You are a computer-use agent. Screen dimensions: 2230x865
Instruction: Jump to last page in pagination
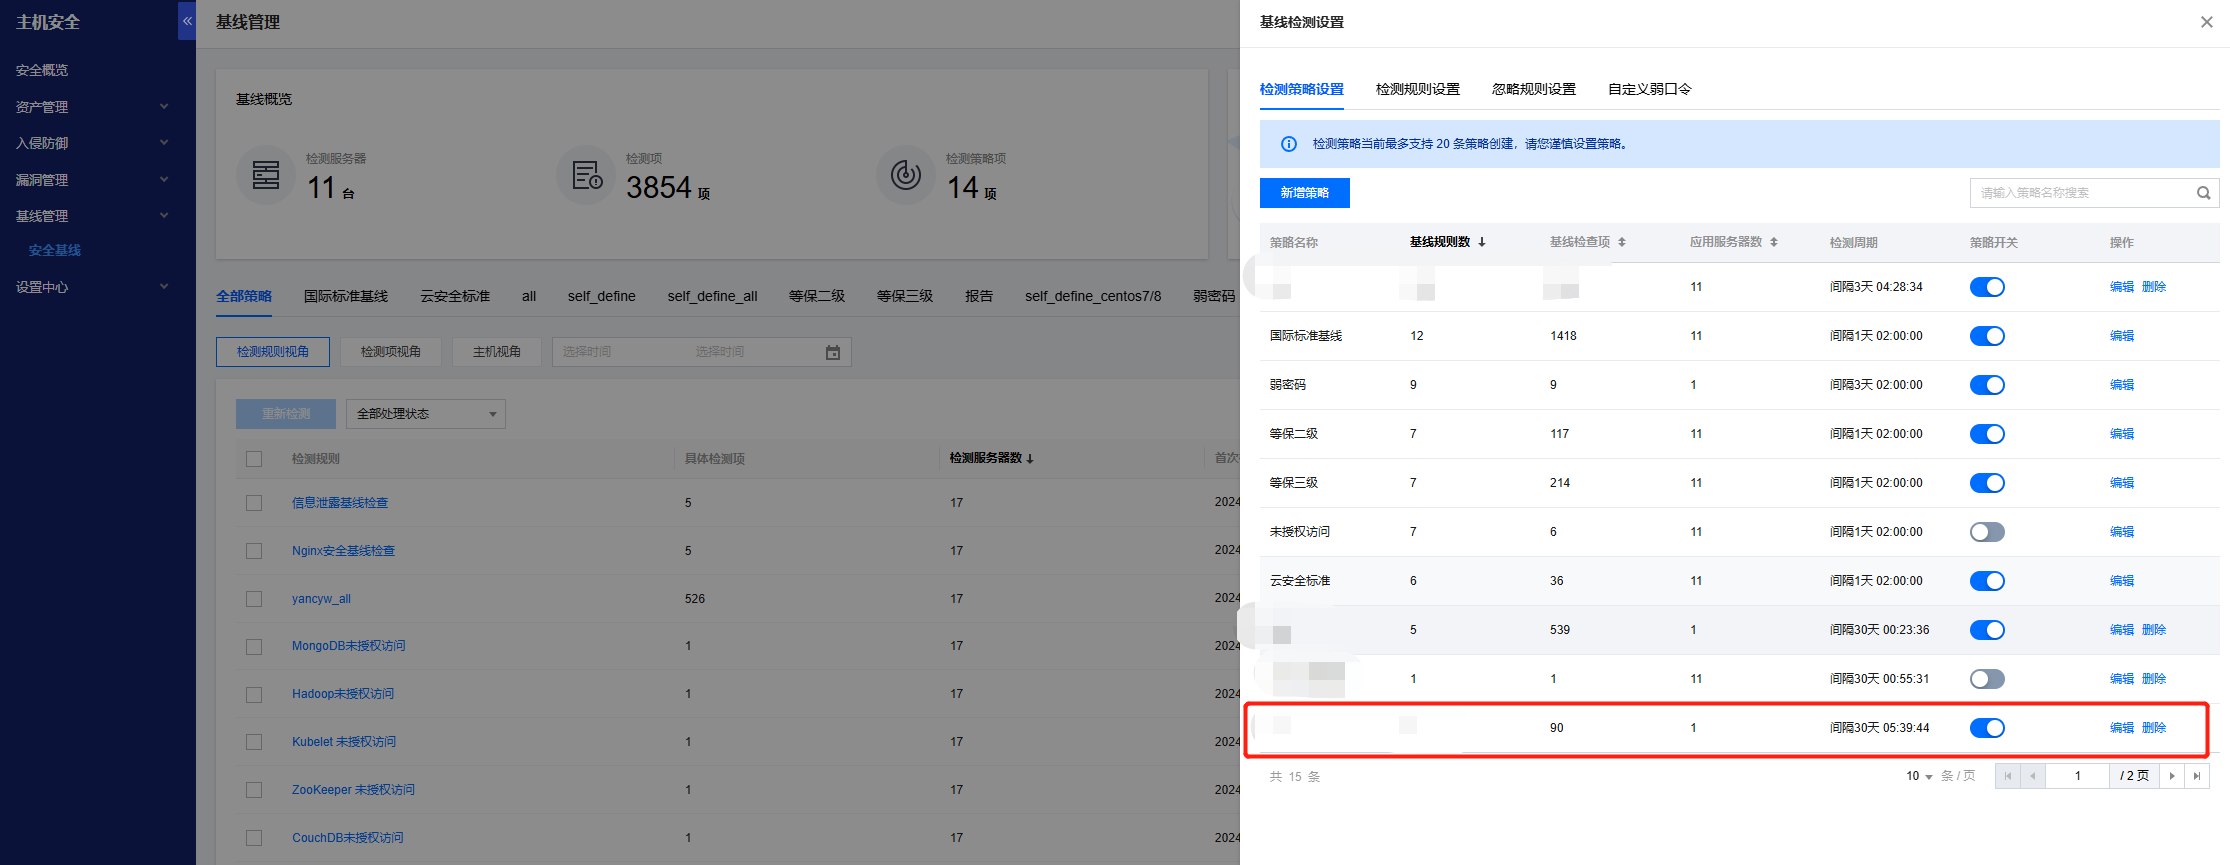[x=2197, y=776]
